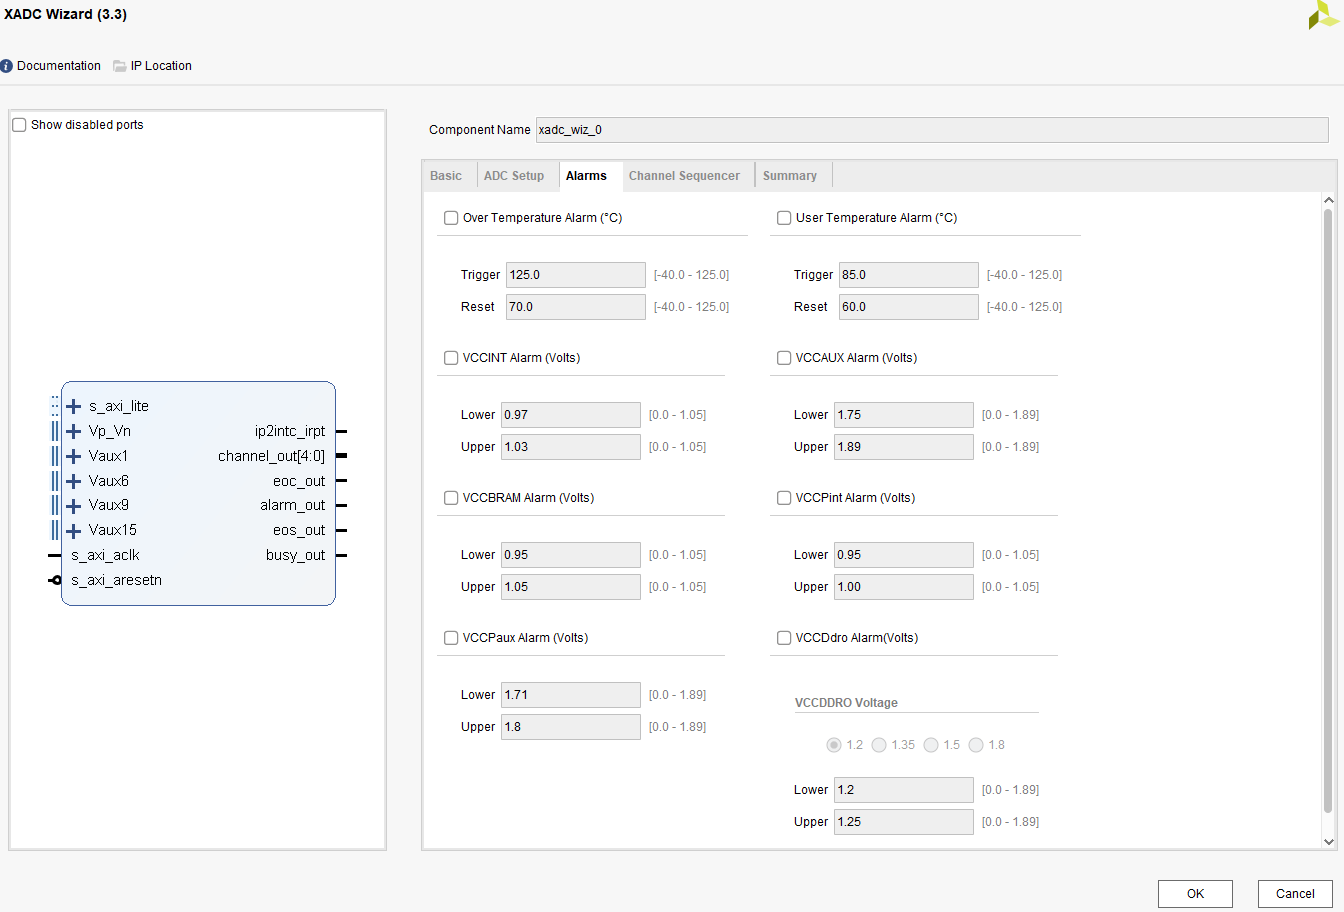The height and width of the screenshot is (912, 1344).
Task: Select the 1.5 VCCDDRO voltage radio
Action: (931, 745)
